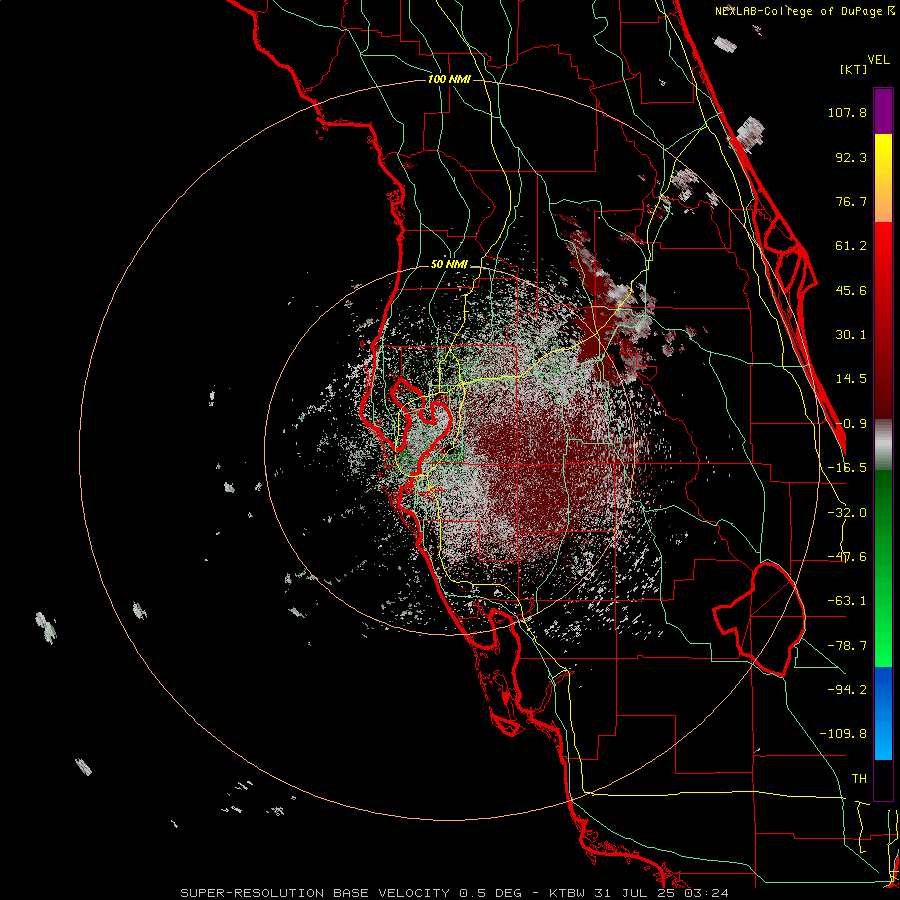Select the 61.2 scale value
Image resolution: width=900 pixels, height=900 pixels.
pyautogui.click(x=851, y=246)
